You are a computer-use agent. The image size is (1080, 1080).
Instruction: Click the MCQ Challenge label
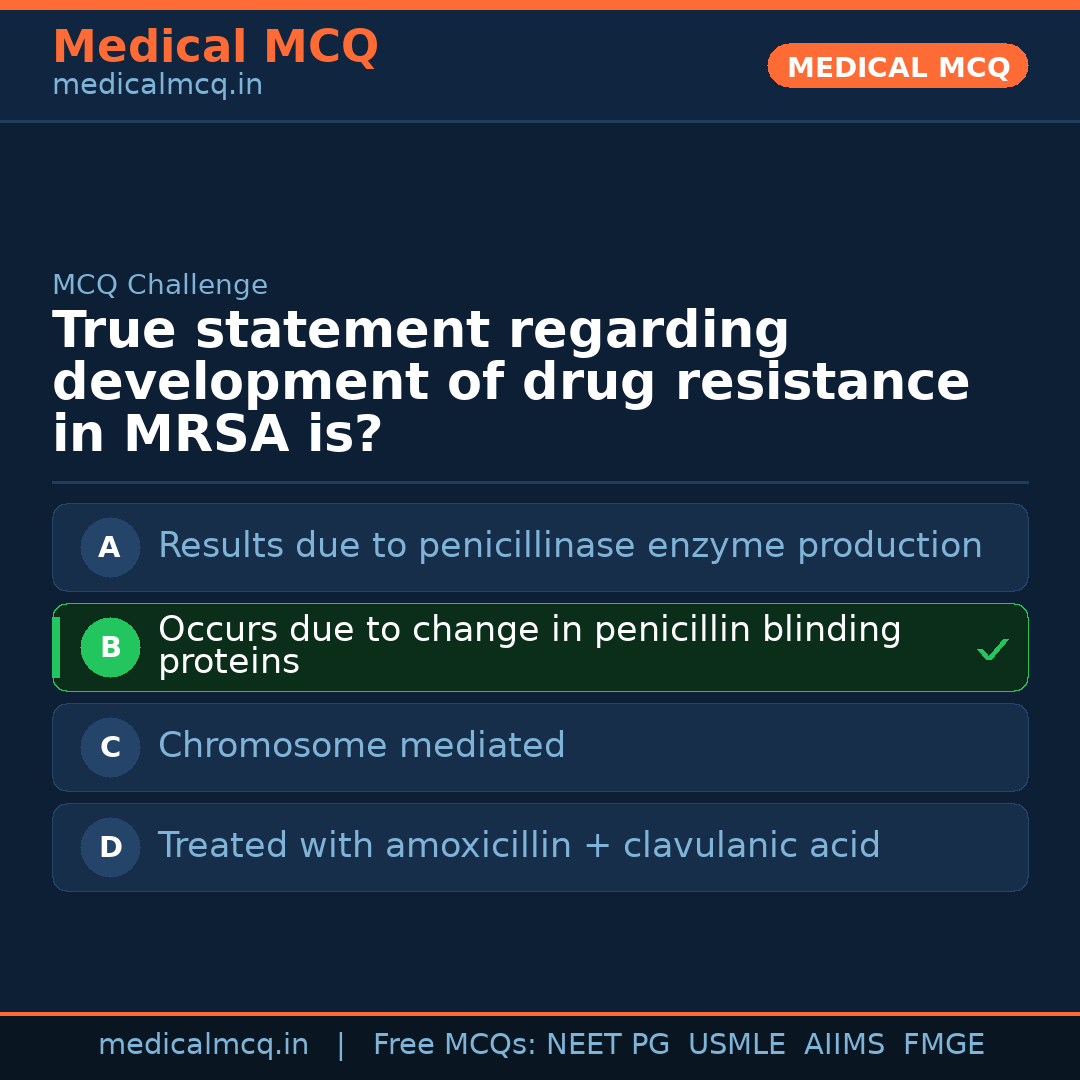(160, 285)
